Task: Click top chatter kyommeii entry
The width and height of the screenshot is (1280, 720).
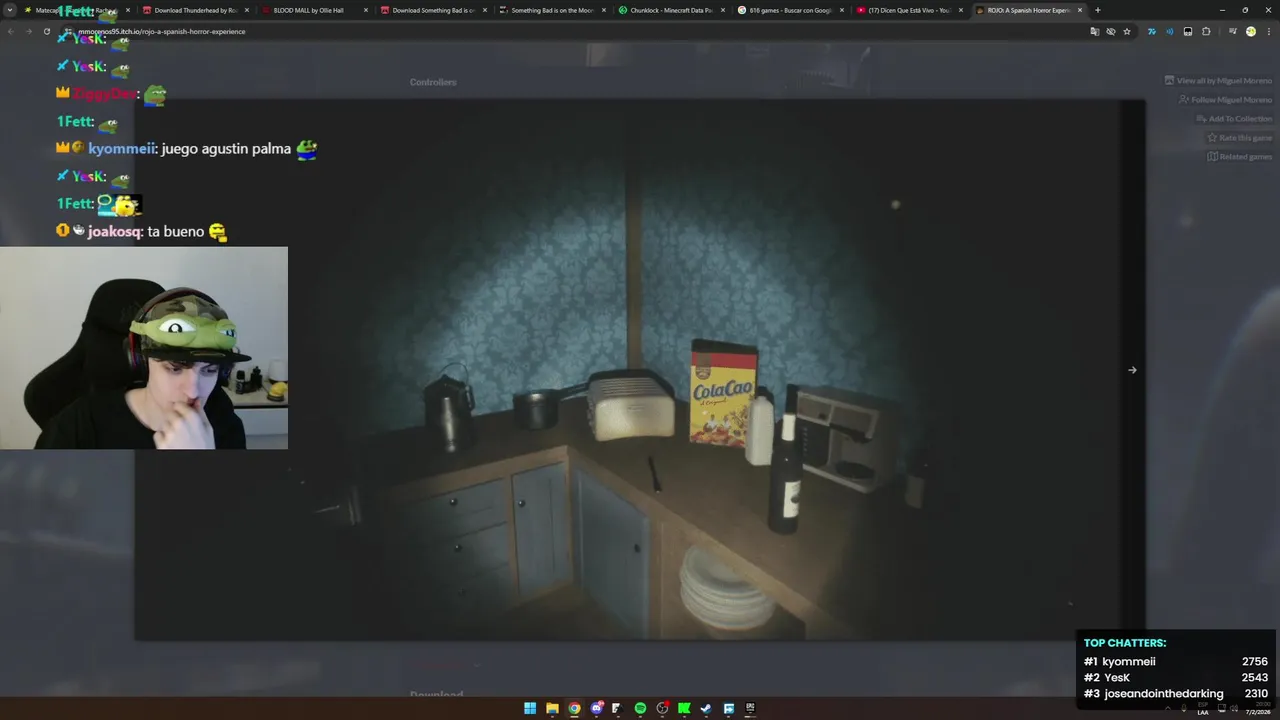Action: pyautogui.click(x=1176, y=661)
